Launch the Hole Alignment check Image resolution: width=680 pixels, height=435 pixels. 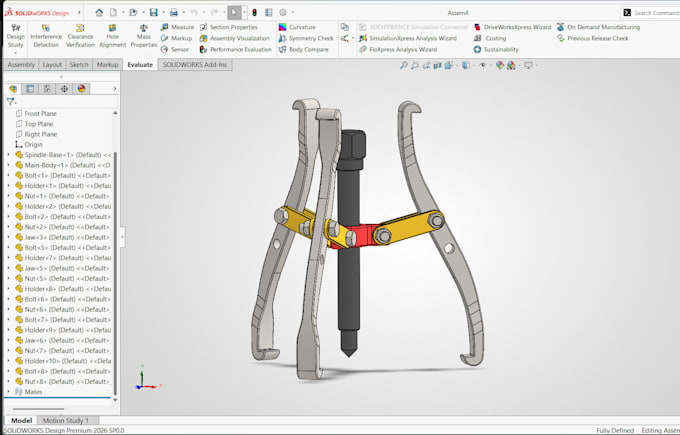(x=112, y=36)
